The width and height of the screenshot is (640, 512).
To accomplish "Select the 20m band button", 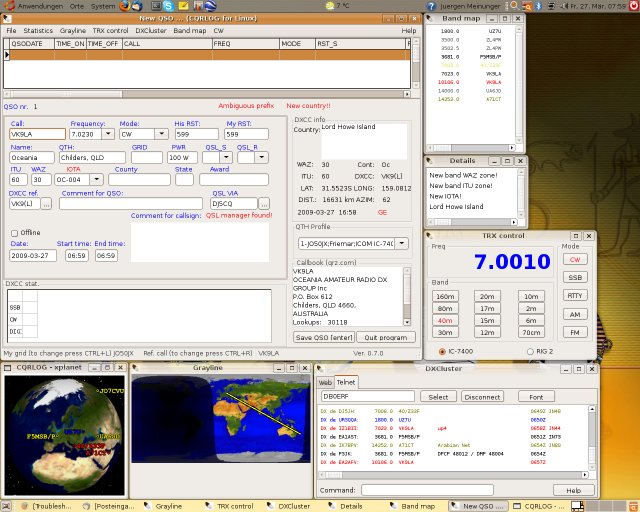I will click(487, 296).
